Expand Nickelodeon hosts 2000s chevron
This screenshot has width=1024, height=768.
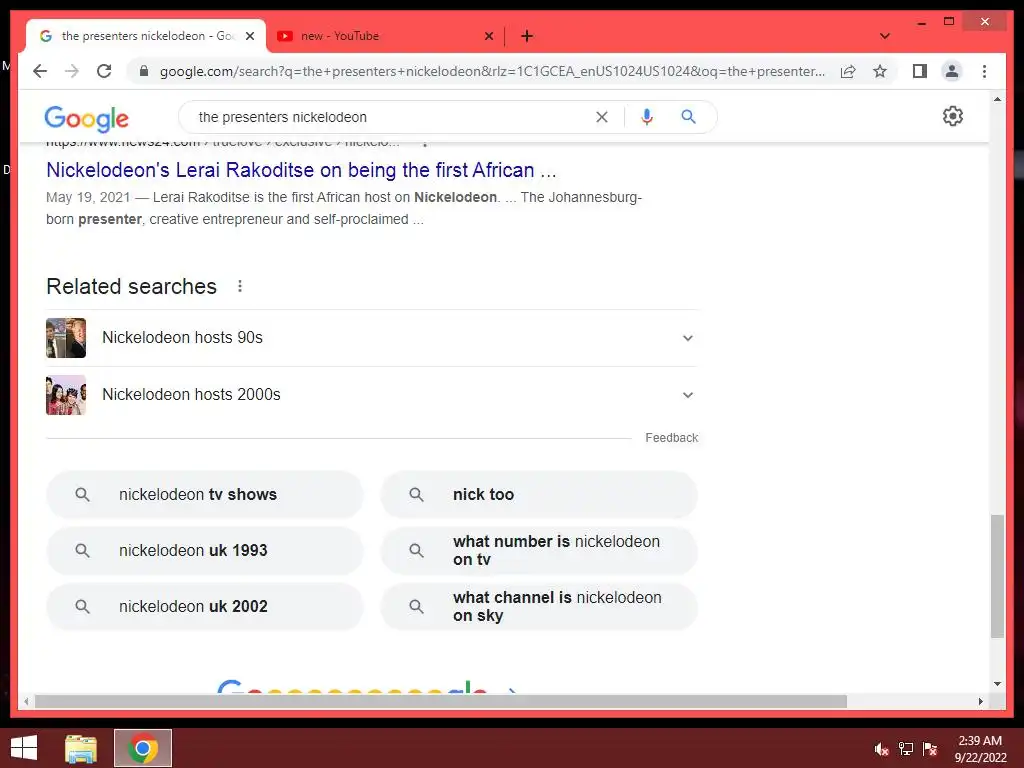click(687, 395)
